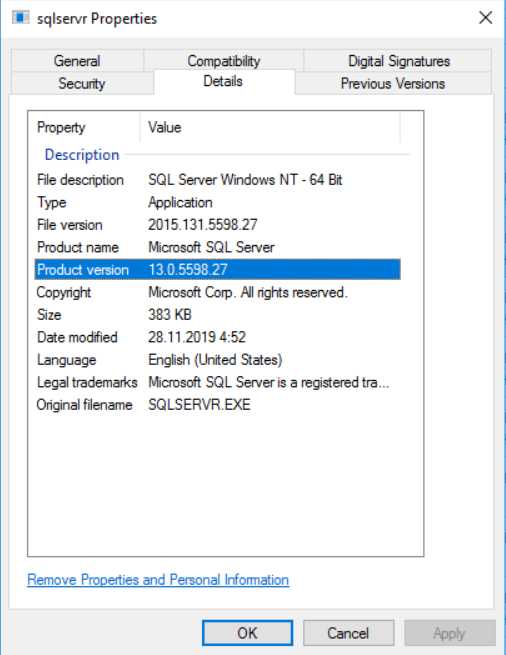Click value 'Microsoft Corp. All rights reserved.'

tap(248, 292)
